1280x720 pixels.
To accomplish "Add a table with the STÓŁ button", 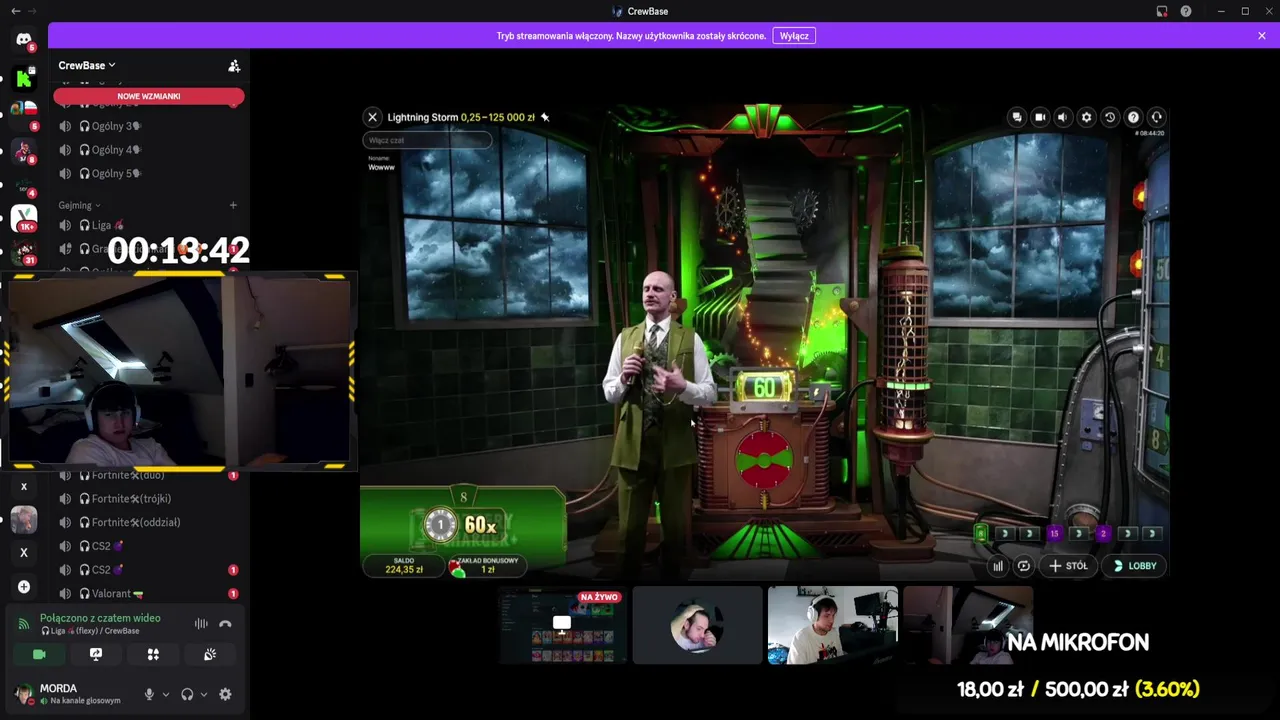I will (1068, 566).
